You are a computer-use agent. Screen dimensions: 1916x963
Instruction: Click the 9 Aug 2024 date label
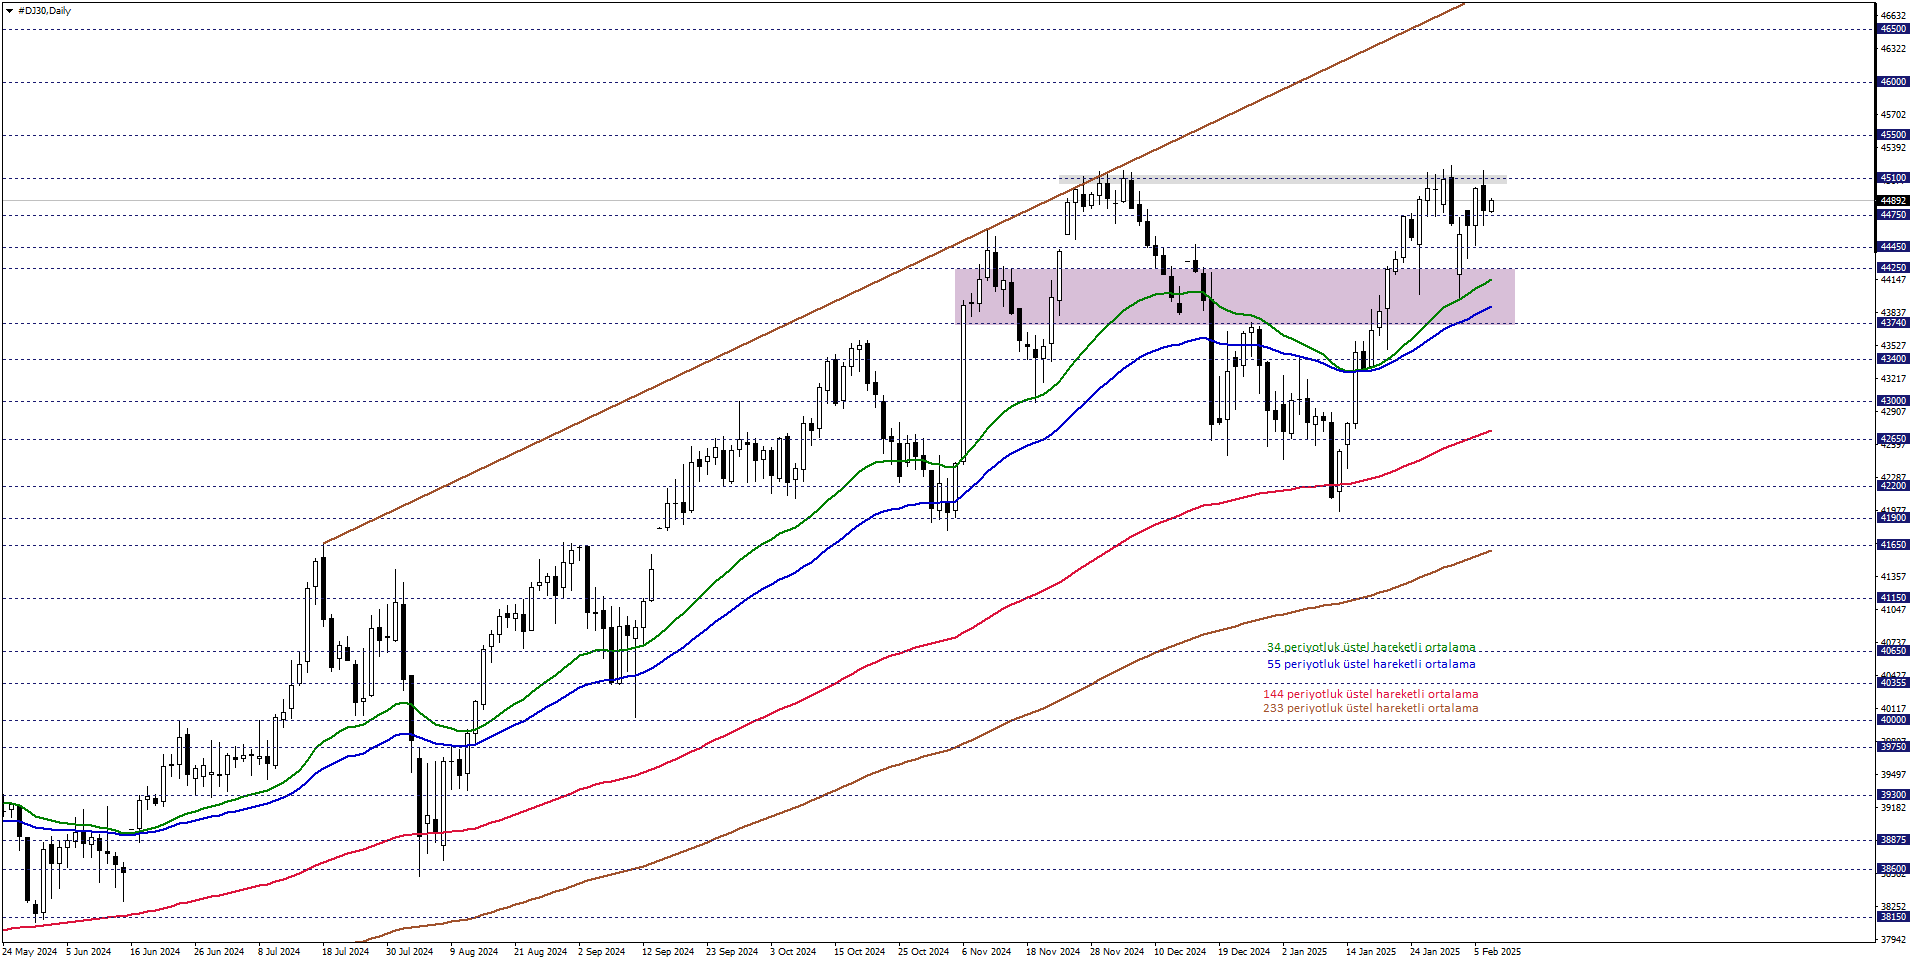click(x=474, y=952)
